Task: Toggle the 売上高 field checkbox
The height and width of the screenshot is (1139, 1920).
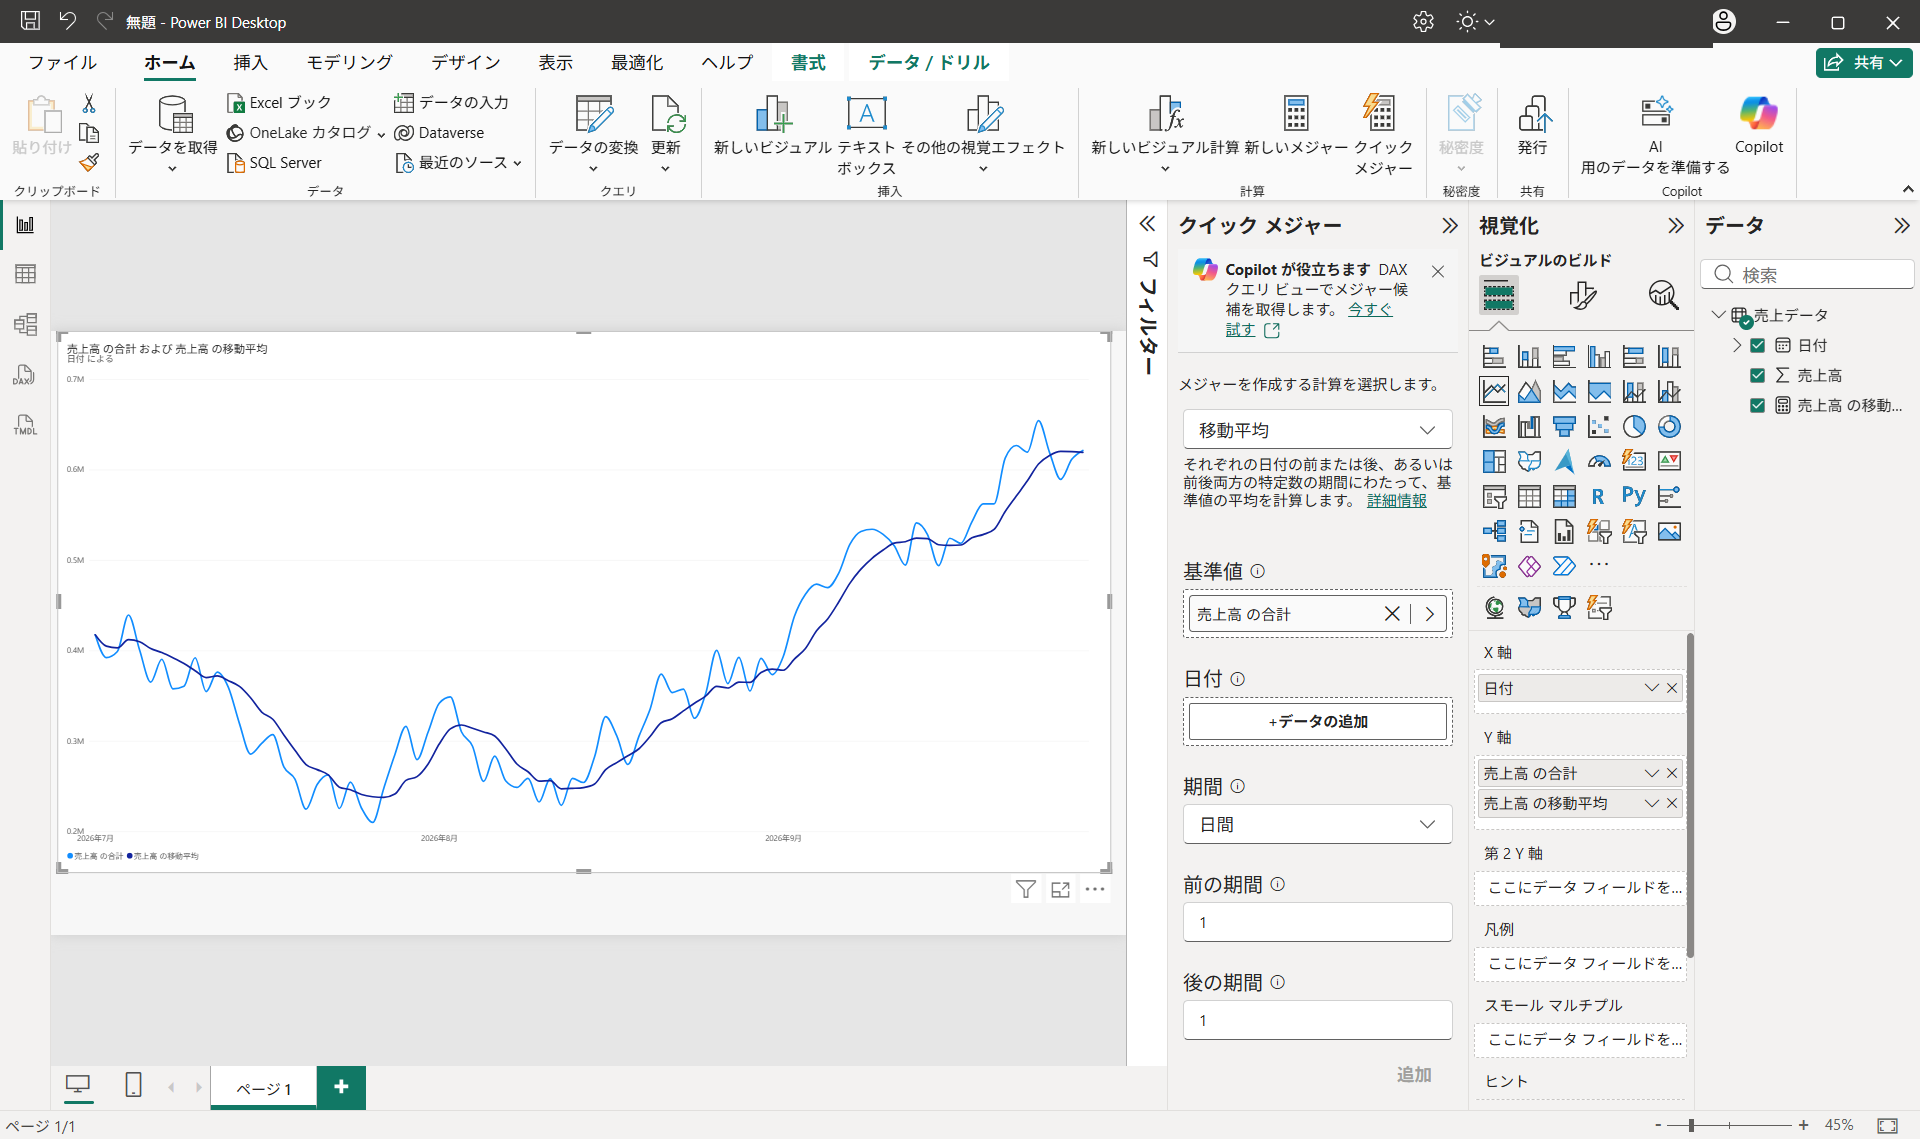Action: point(1757,375)
